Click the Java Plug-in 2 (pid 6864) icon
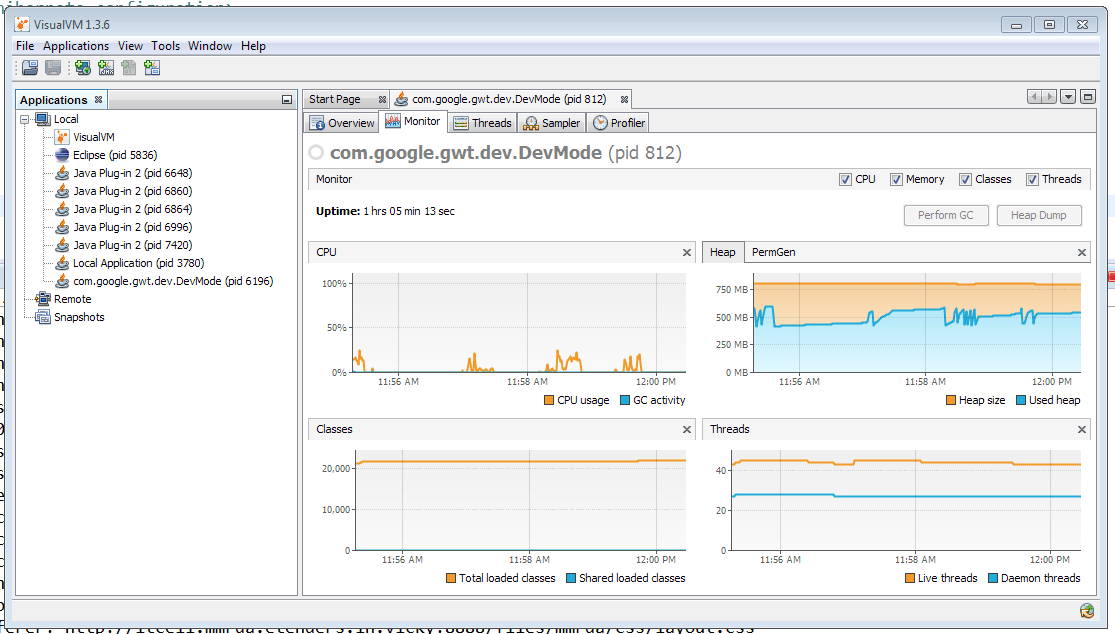This screenshot has height=634, width=1115. coord(63,209)
